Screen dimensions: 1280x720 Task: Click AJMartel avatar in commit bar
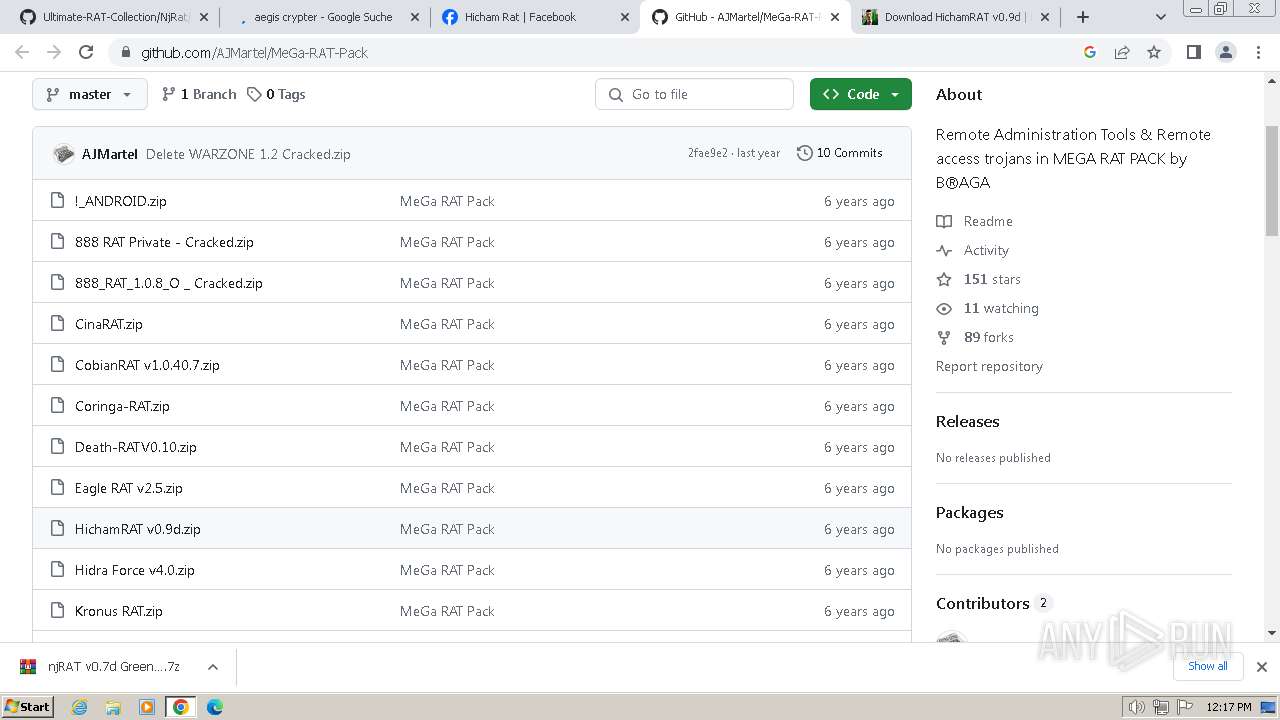coord(64,154)
